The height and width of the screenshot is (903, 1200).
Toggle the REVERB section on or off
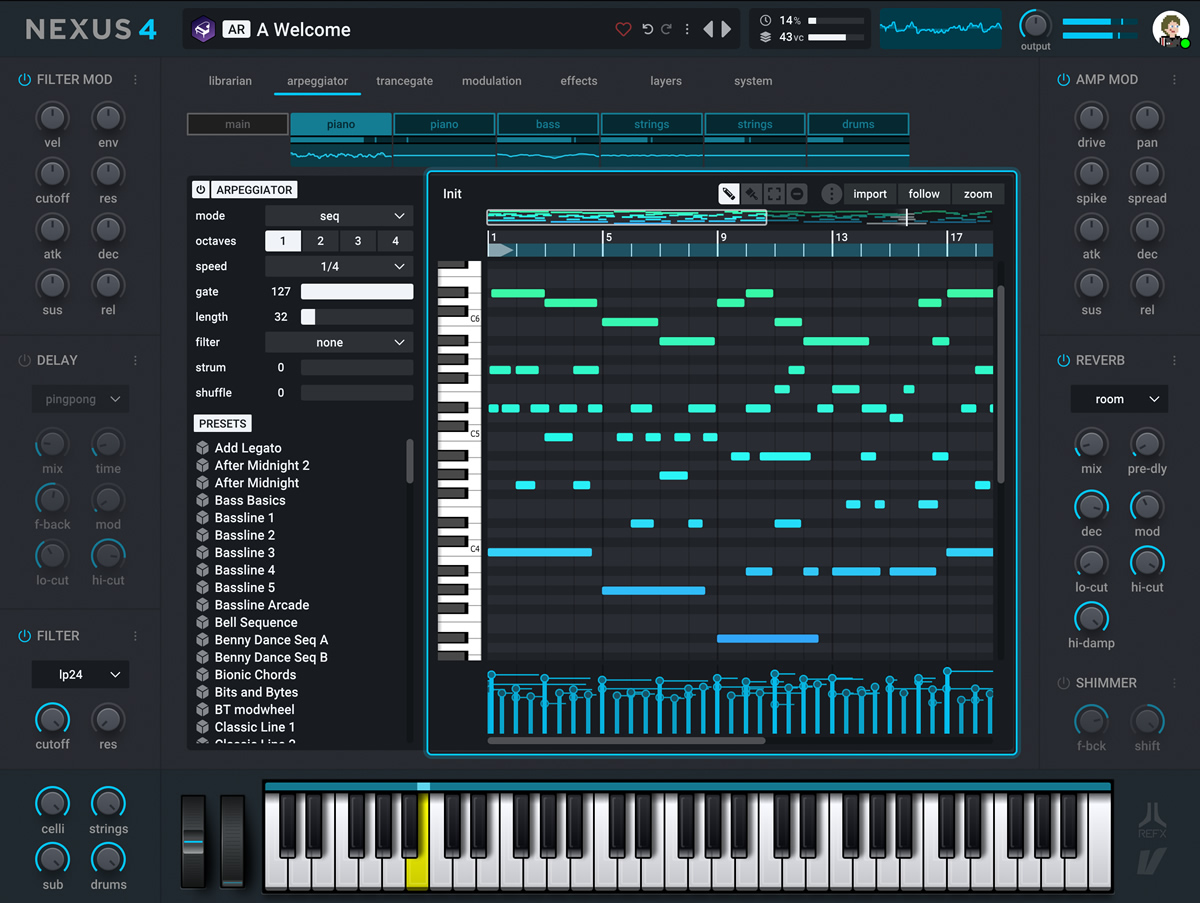point(1063,360)
